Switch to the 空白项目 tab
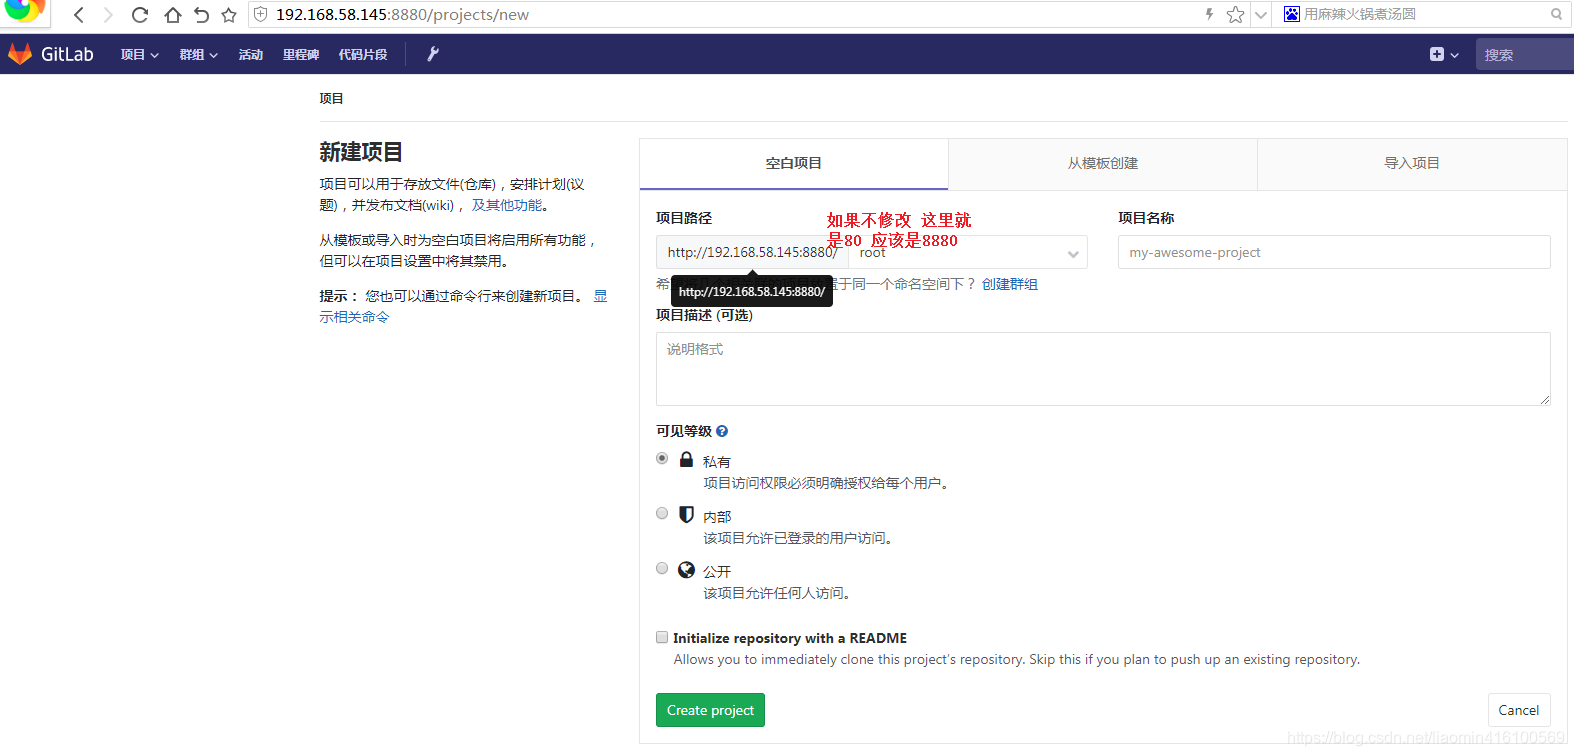The height and width of the screenshot is (756, 1574). (x=794, y=163)
